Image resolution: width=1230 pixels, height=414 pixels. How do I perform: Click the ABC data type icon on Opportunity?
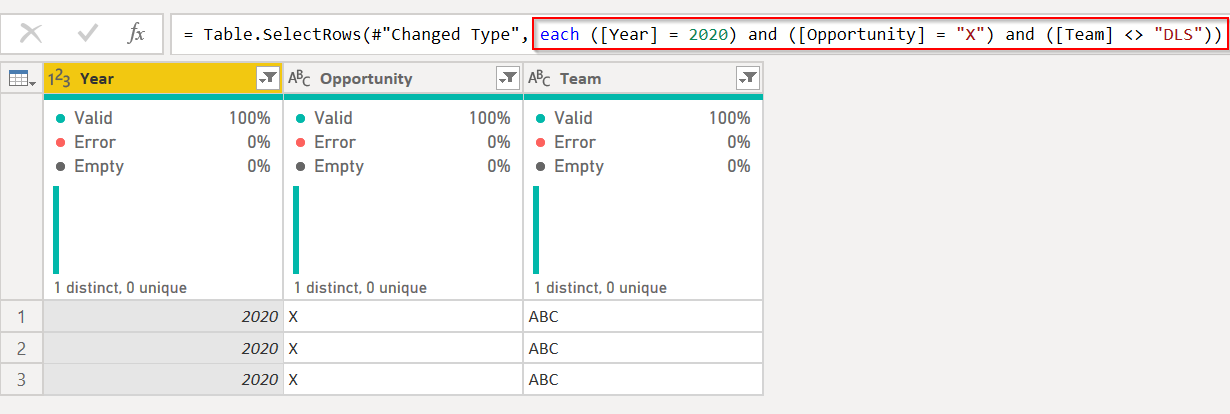coord(300,78)
